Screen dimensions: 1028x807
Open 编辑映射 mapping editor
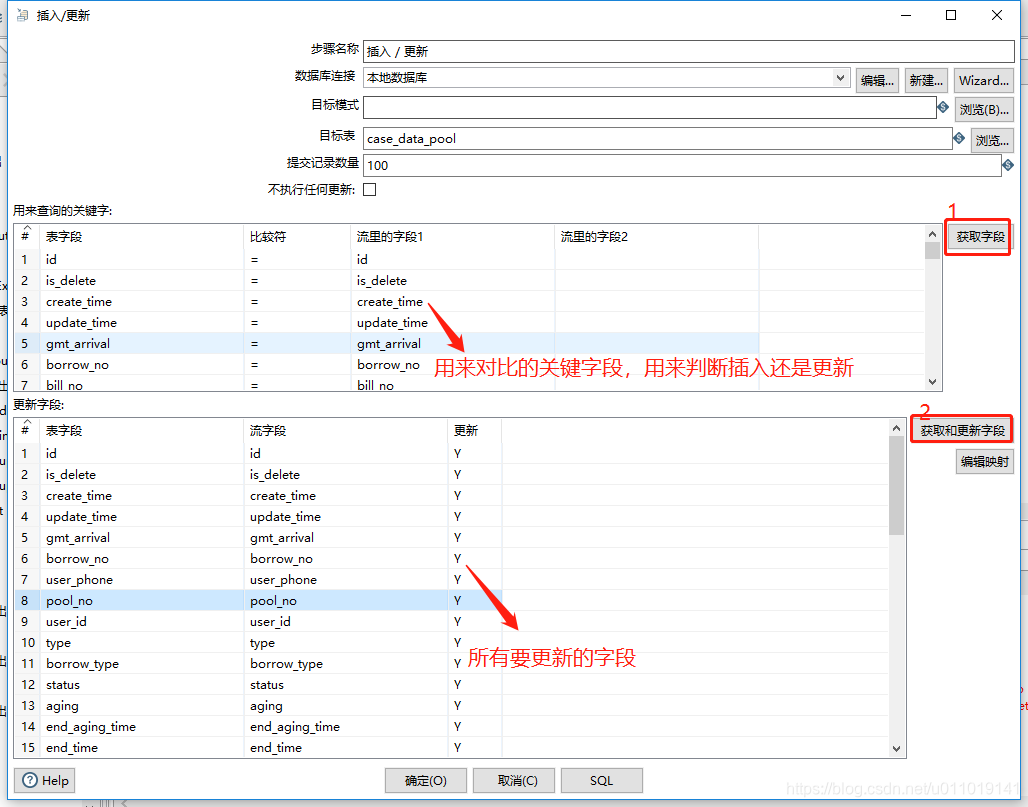pos(984,462)
